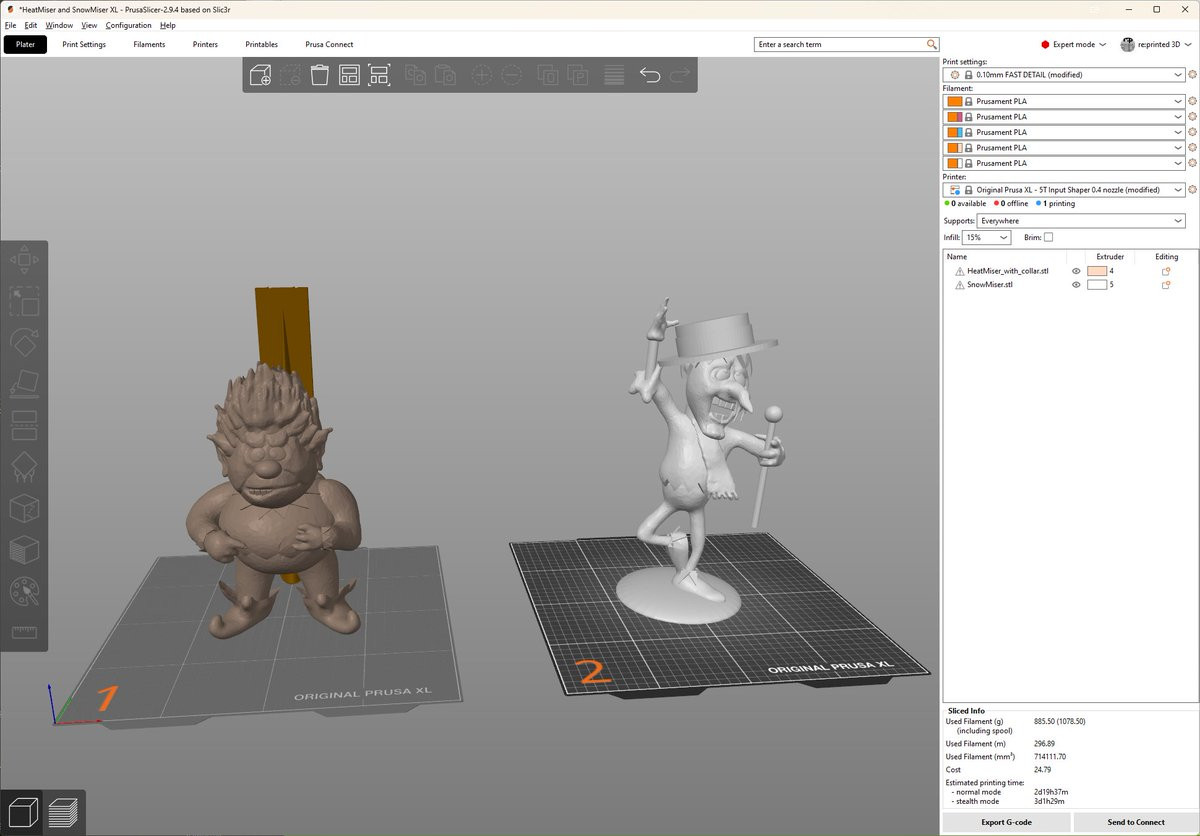
Task: Switch to layers preview view icon
Action: point(63,811)
